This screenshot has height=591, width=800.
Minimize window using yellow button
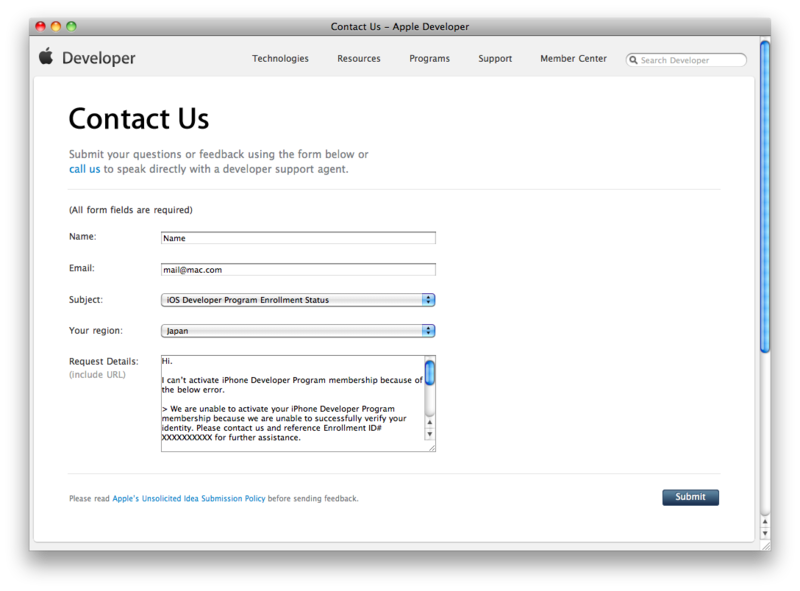[x=56, y=26]
